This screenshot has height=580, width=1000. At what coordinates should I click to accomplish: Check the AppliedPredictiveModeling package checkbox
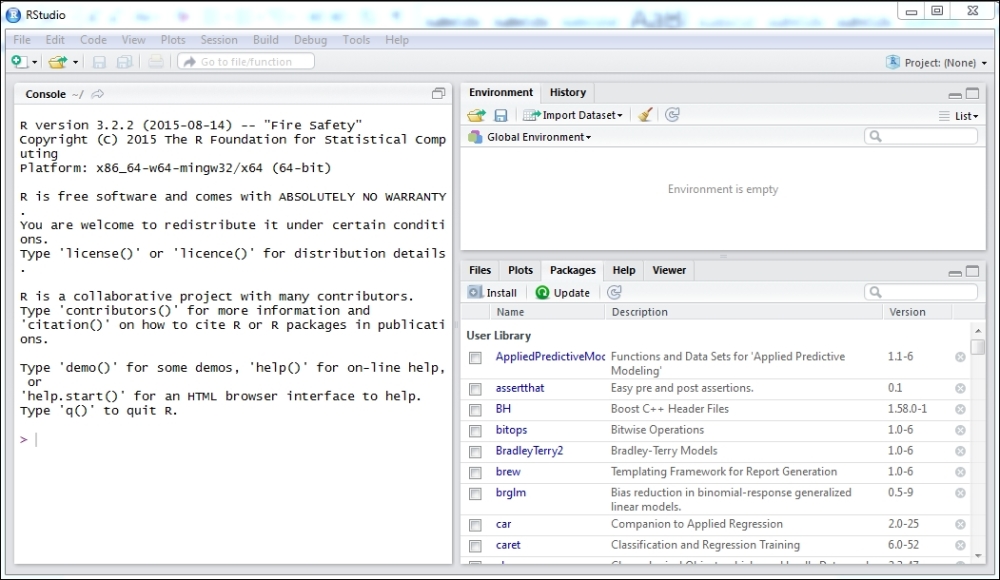[x=475, y=358]
